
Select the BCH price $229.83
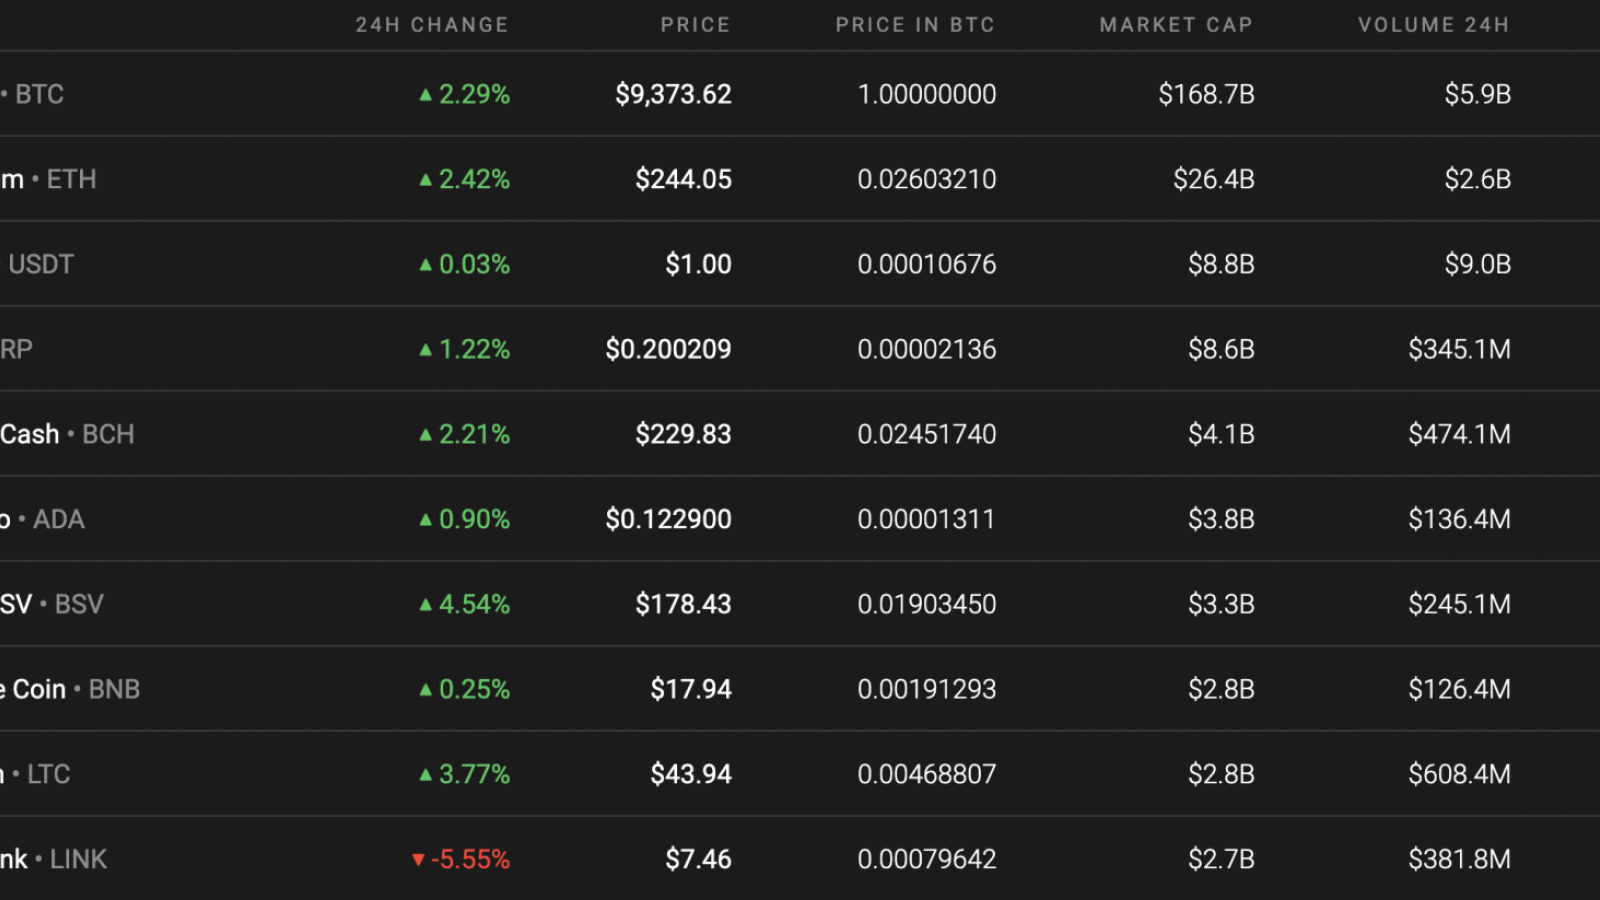(684, 434)
